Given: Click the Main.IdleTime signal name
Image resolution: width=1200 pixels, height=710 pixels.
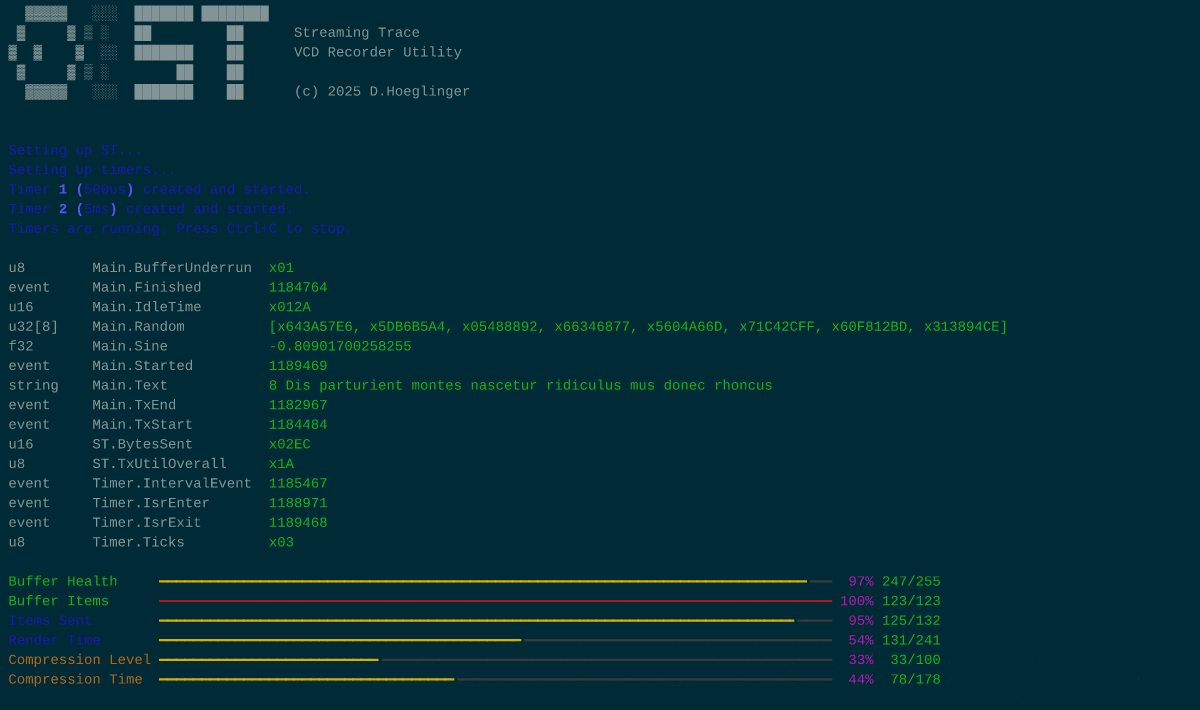Looking at the screenshot, I should (147, 307).
